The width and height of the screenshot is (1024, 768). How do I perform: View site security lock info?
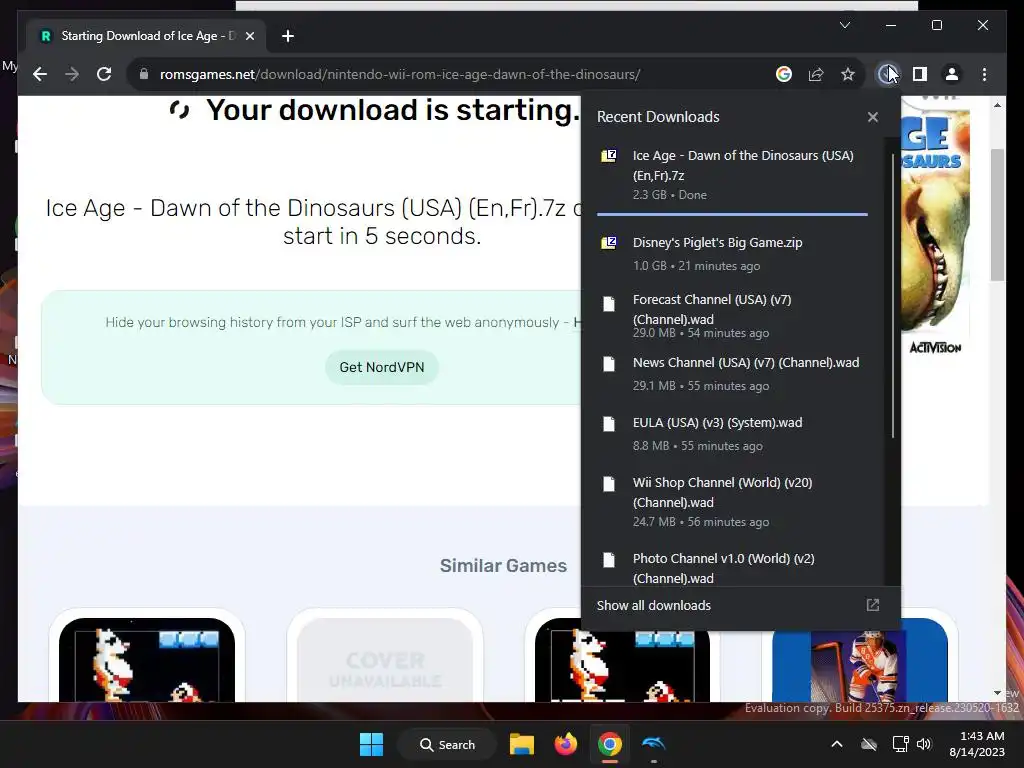coord(144,74)
